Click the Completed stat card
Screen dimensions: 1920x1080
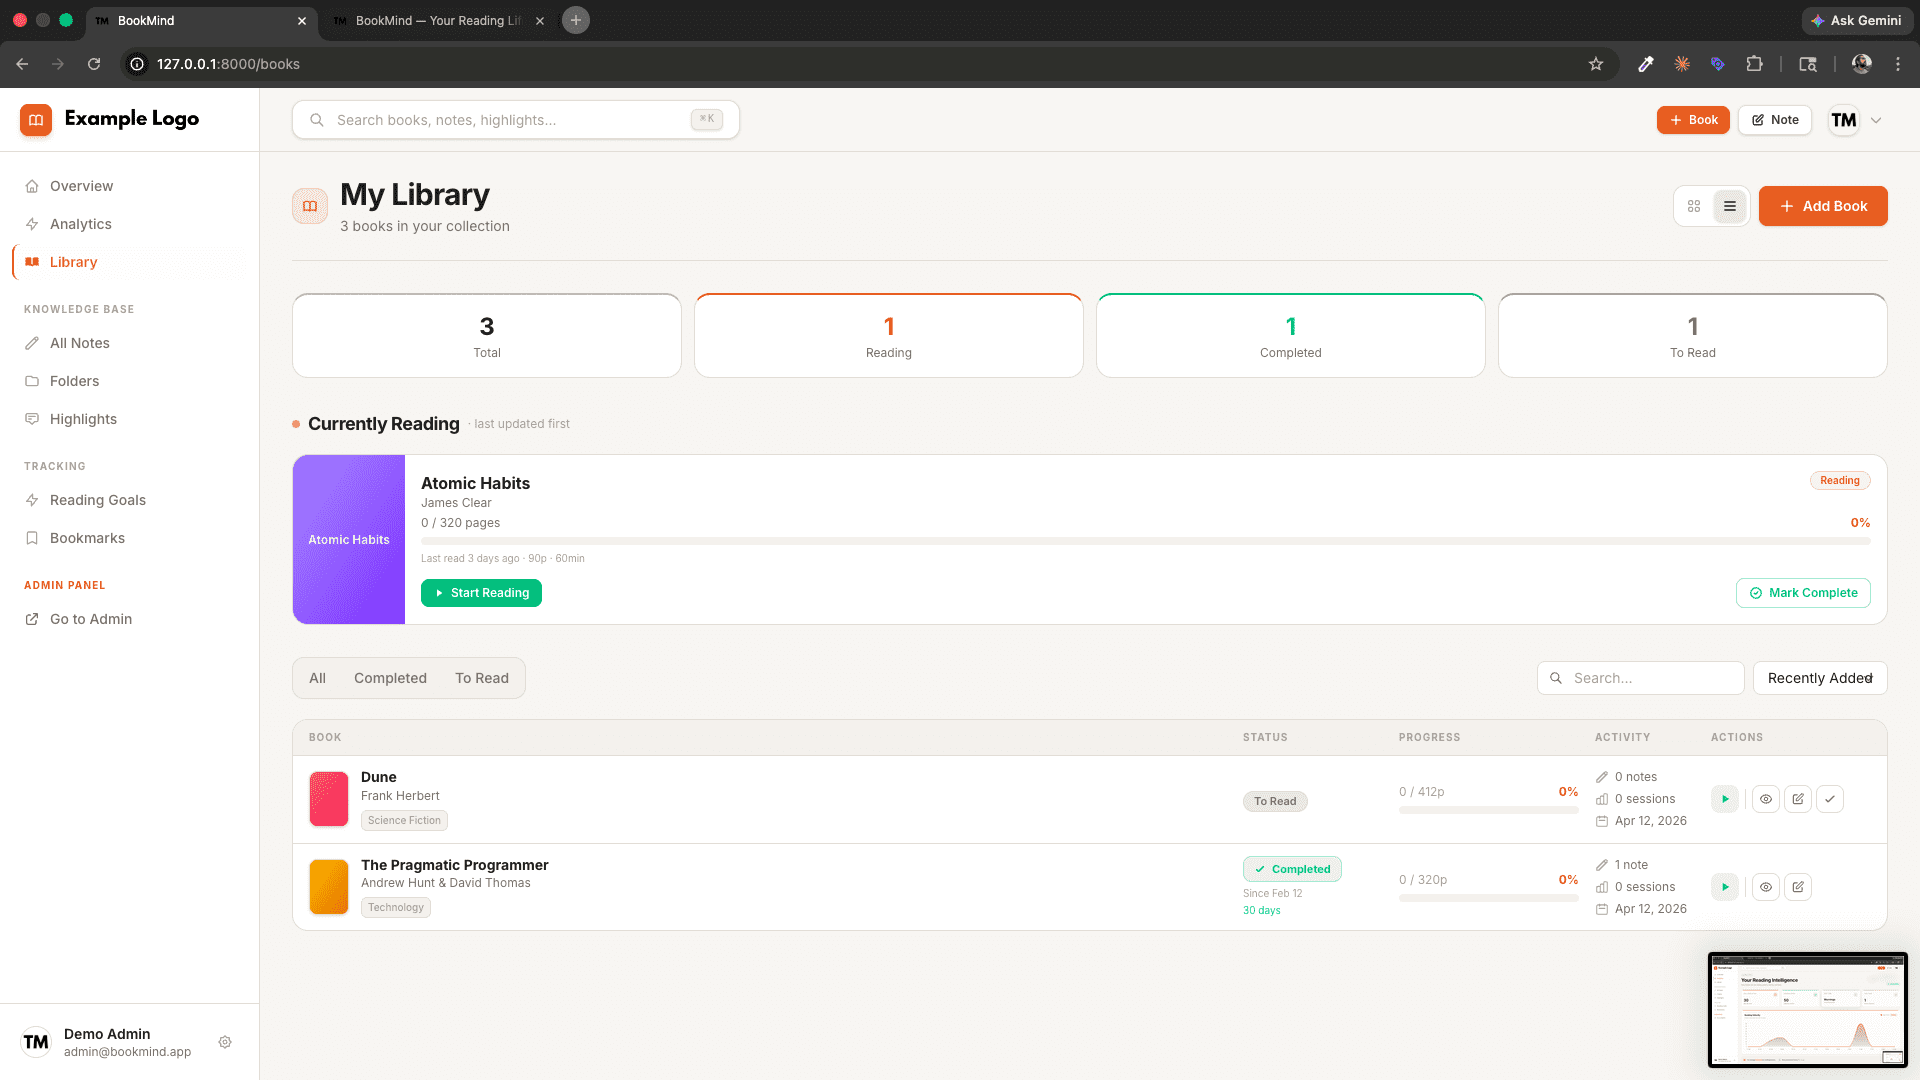[1291, 335]
